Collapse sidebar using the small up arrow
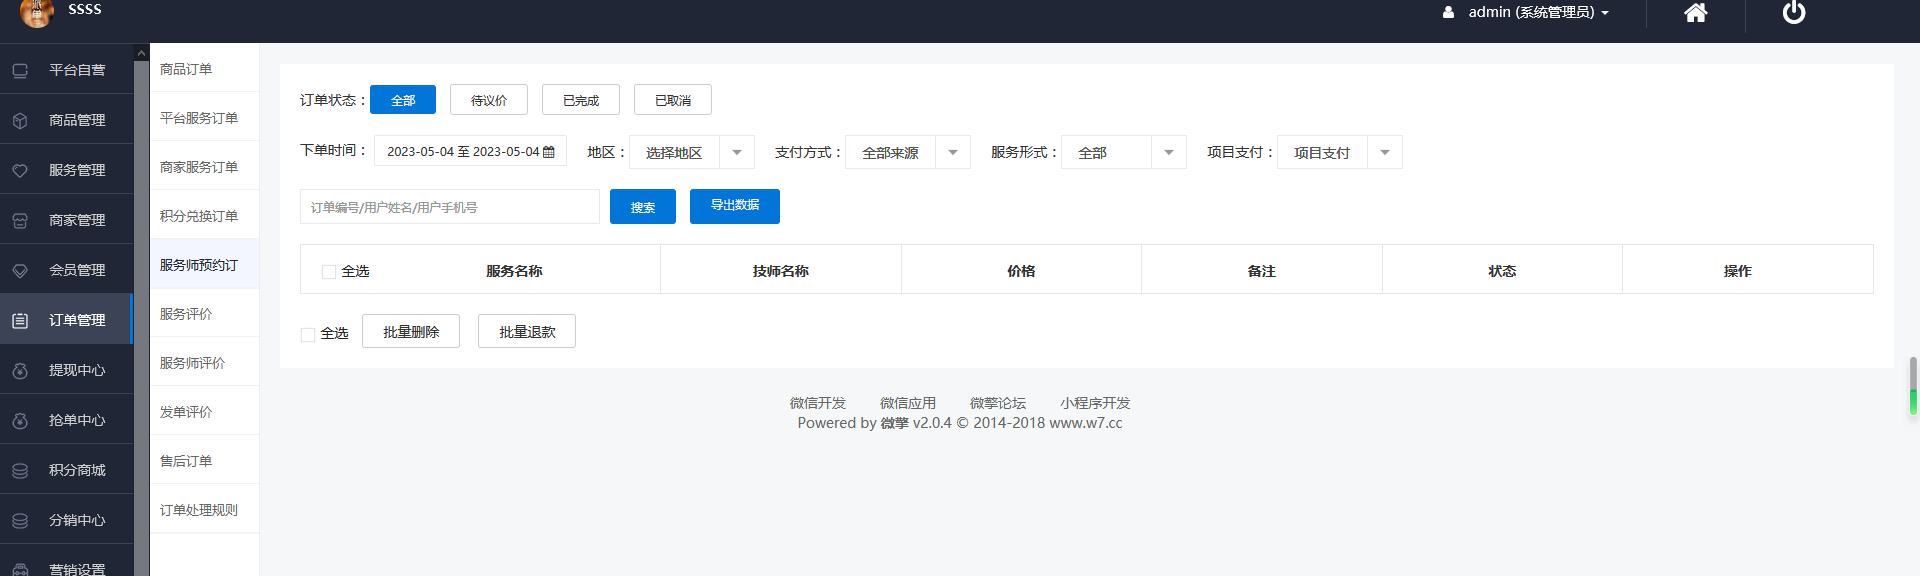 [x=141, y=53]
